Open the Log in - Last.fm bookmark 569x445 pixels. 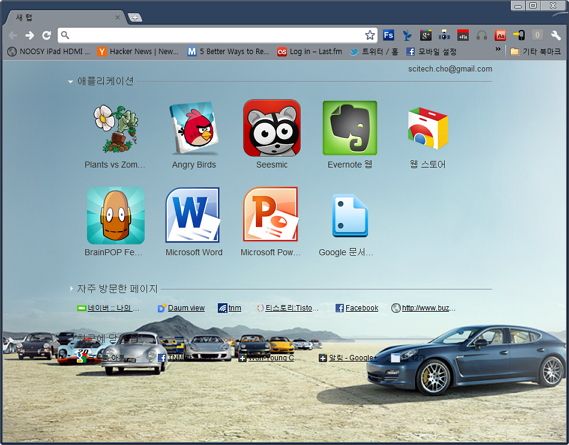pos(310,52)
